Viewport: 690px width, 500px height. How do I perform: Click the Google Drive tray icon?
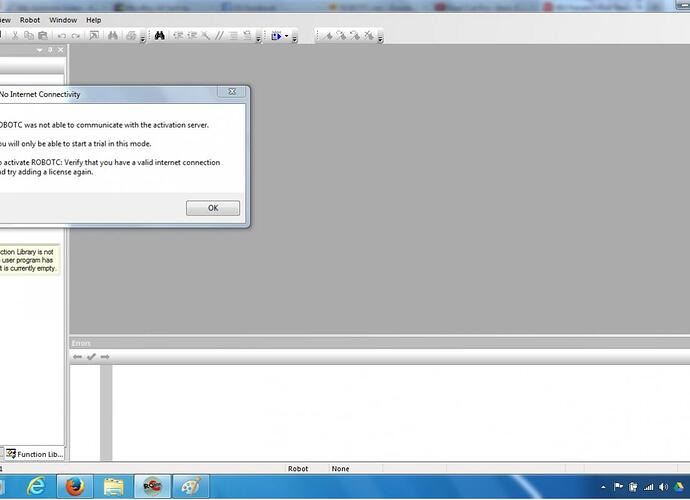tap(678, 487)
